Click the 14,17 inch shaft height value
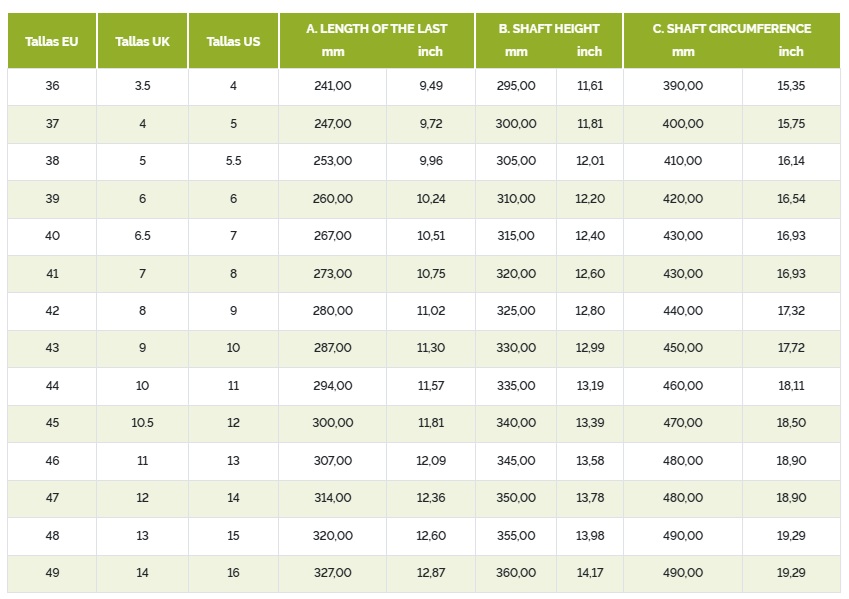849x599 pixels. click(590, 573)
